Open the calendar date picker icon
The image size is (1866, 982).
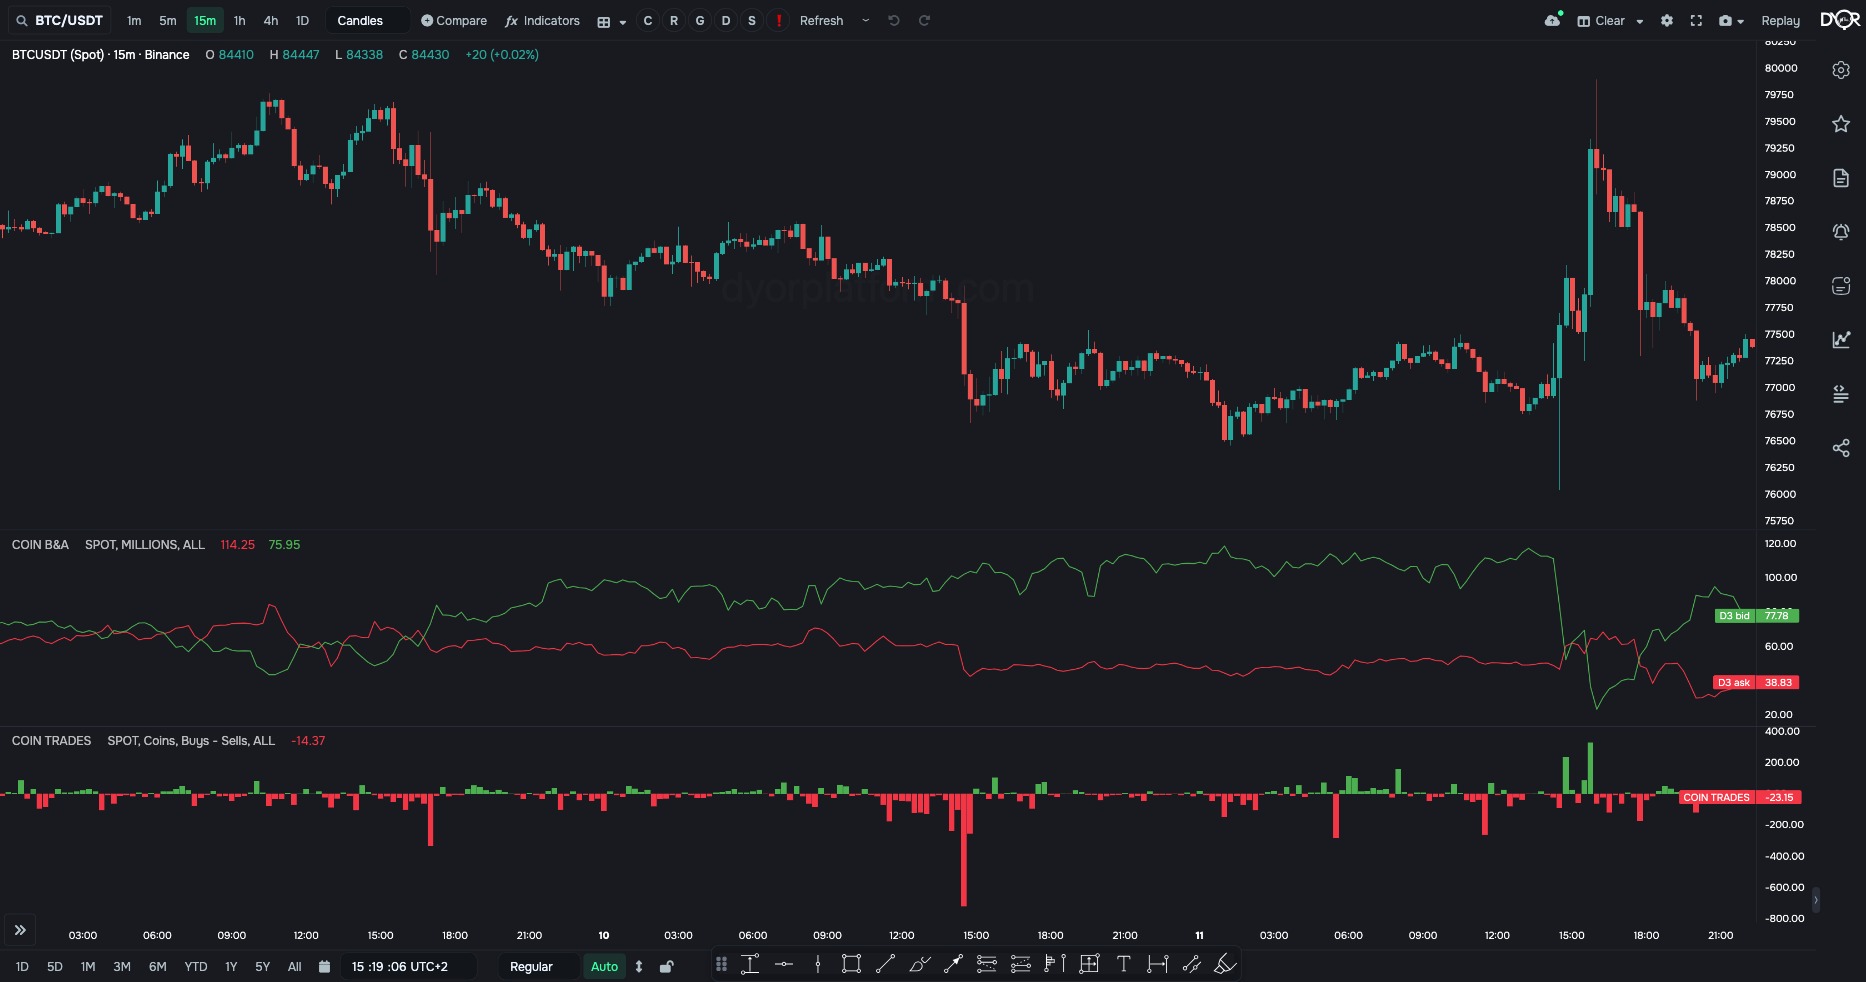tap(324, 966)
